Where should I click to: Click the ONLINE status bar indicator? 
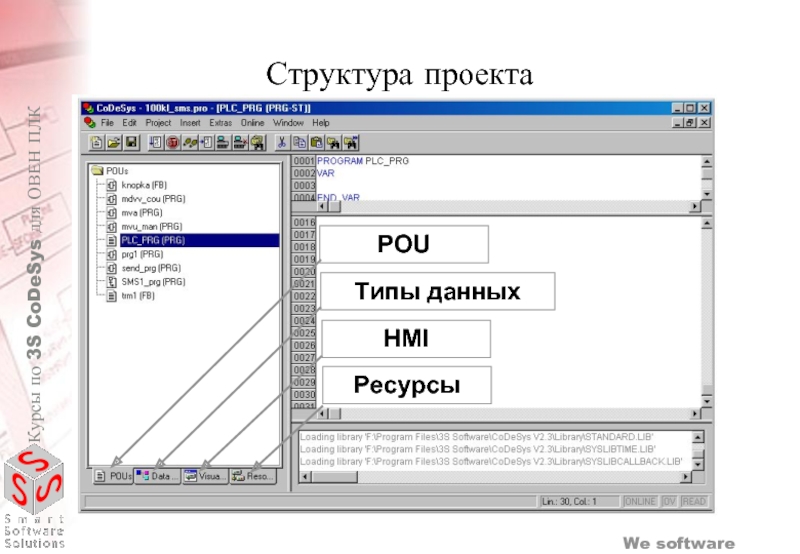click(639, 501)
